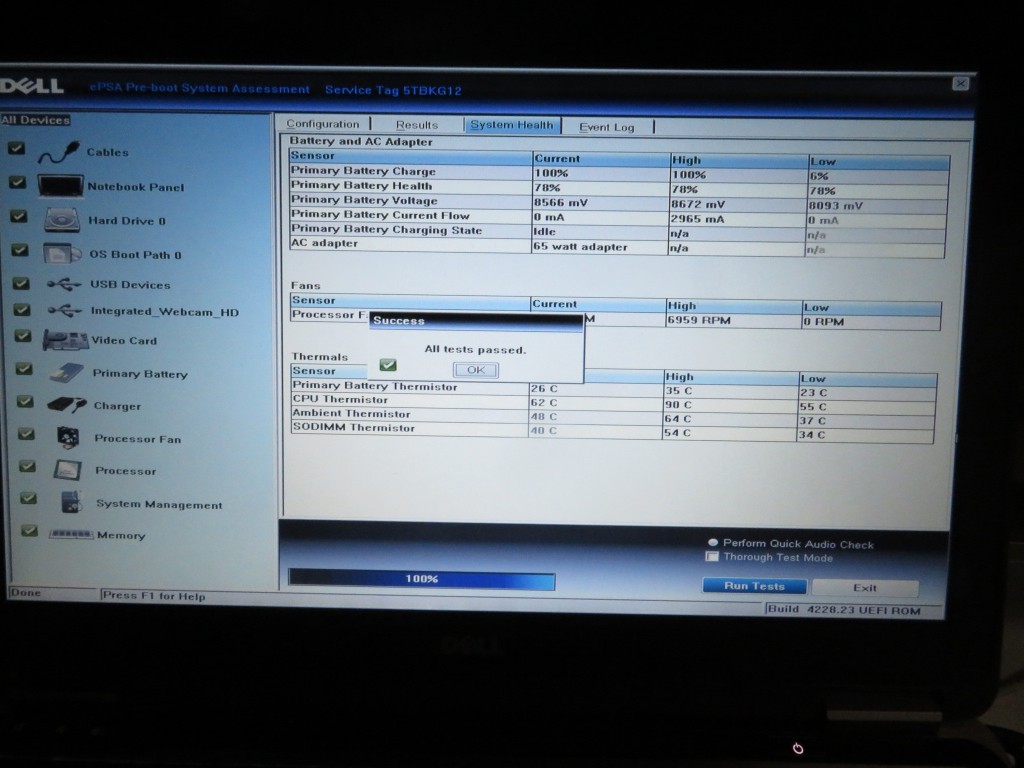Screen dimensions: 1024x768
Task: Click the Success dialog title bar
Action: point(476,321)
